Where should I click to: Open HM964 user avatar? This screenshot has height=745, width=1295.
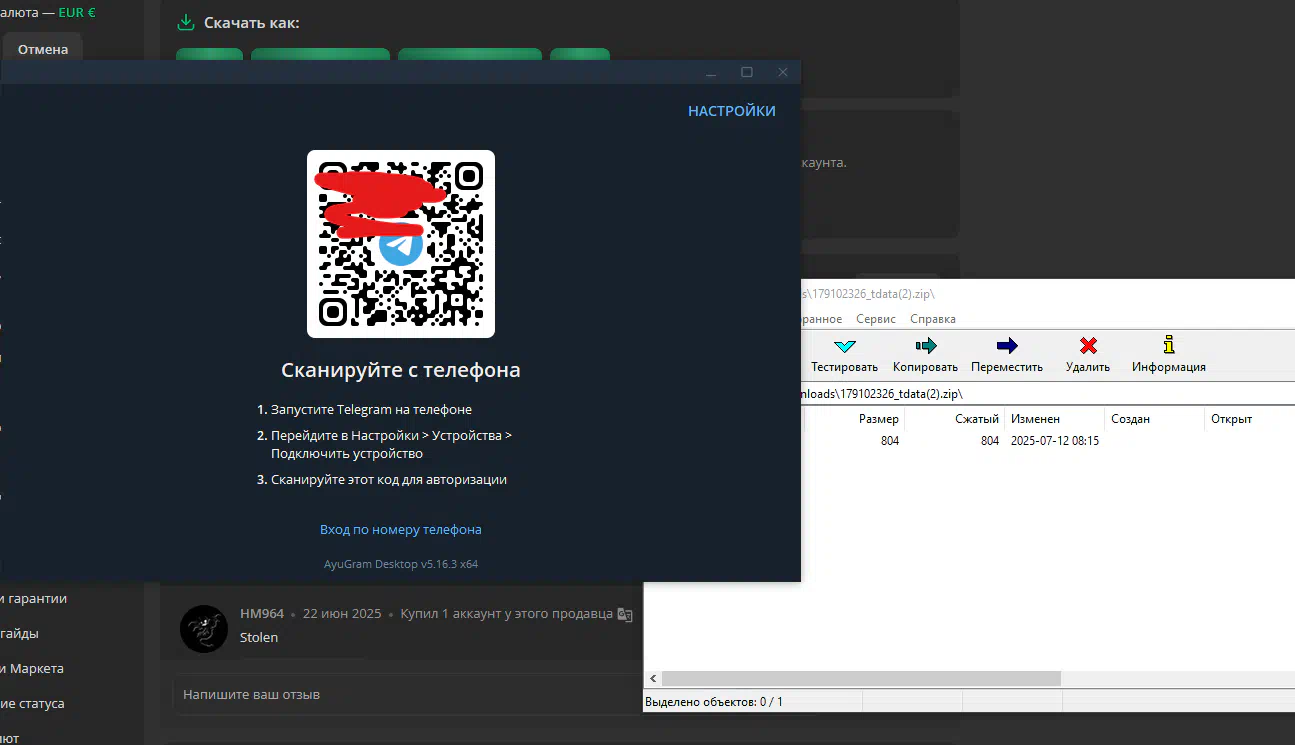point(204,628)
